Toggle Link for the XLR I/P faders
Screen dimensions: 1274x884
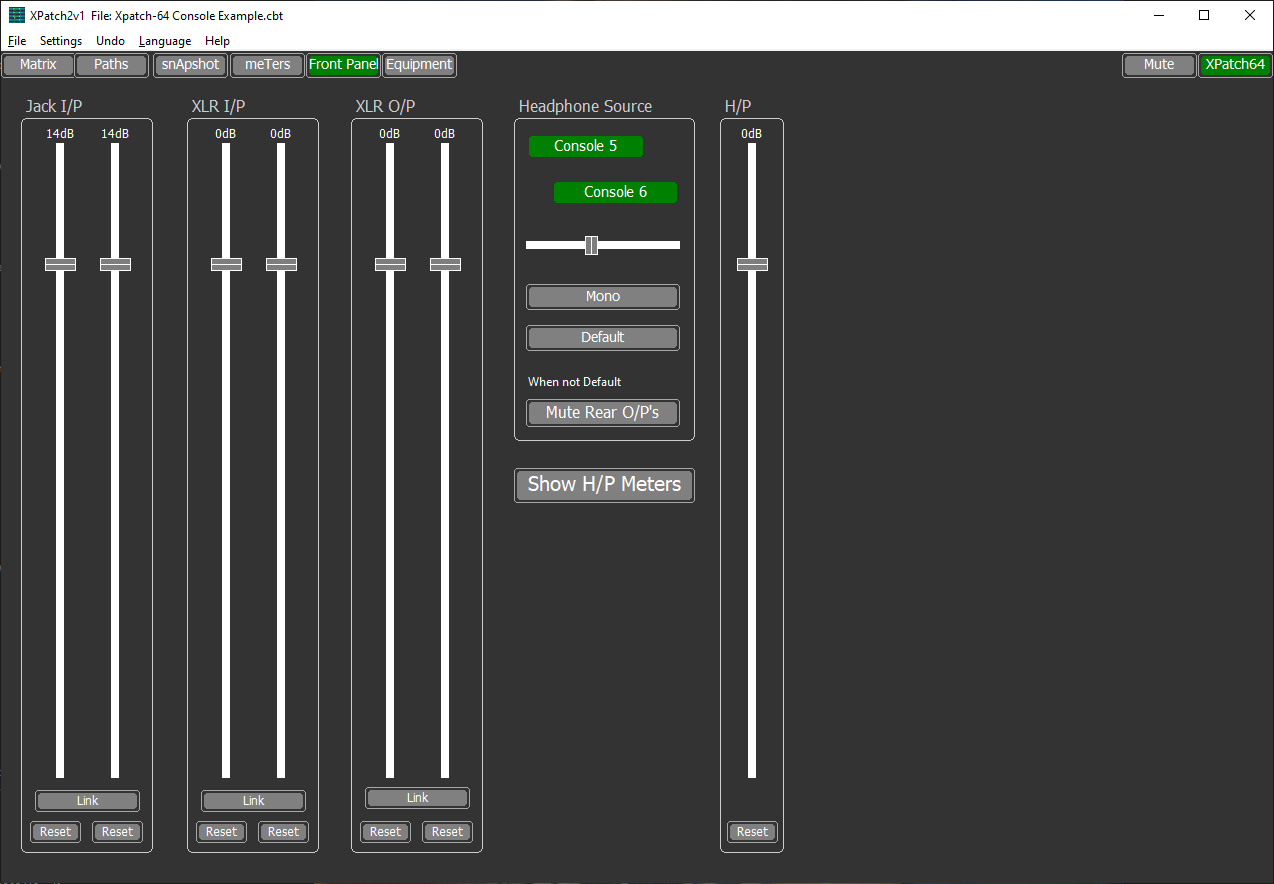(253, 801)
